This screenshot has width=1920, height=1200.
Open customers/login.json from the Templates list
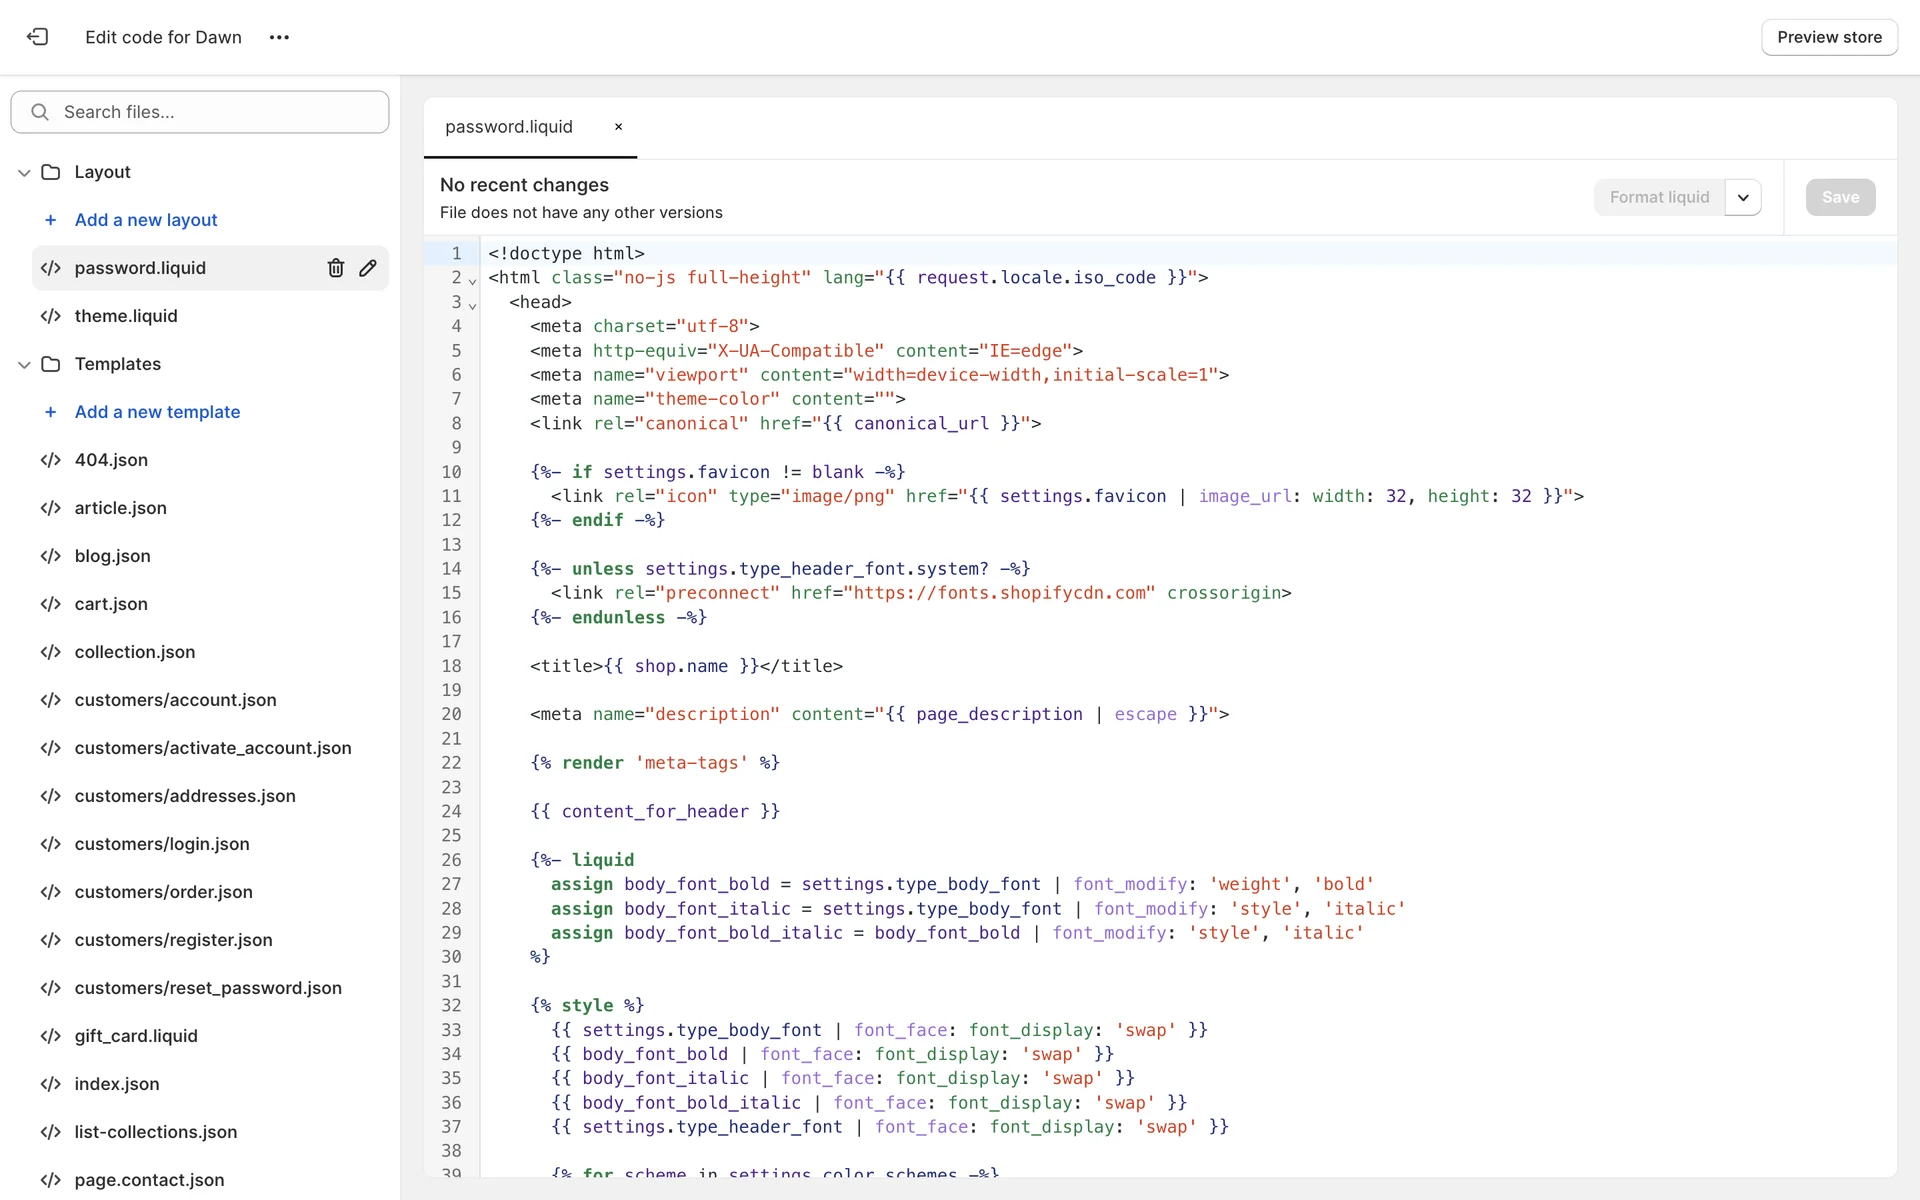click(162, 844)
